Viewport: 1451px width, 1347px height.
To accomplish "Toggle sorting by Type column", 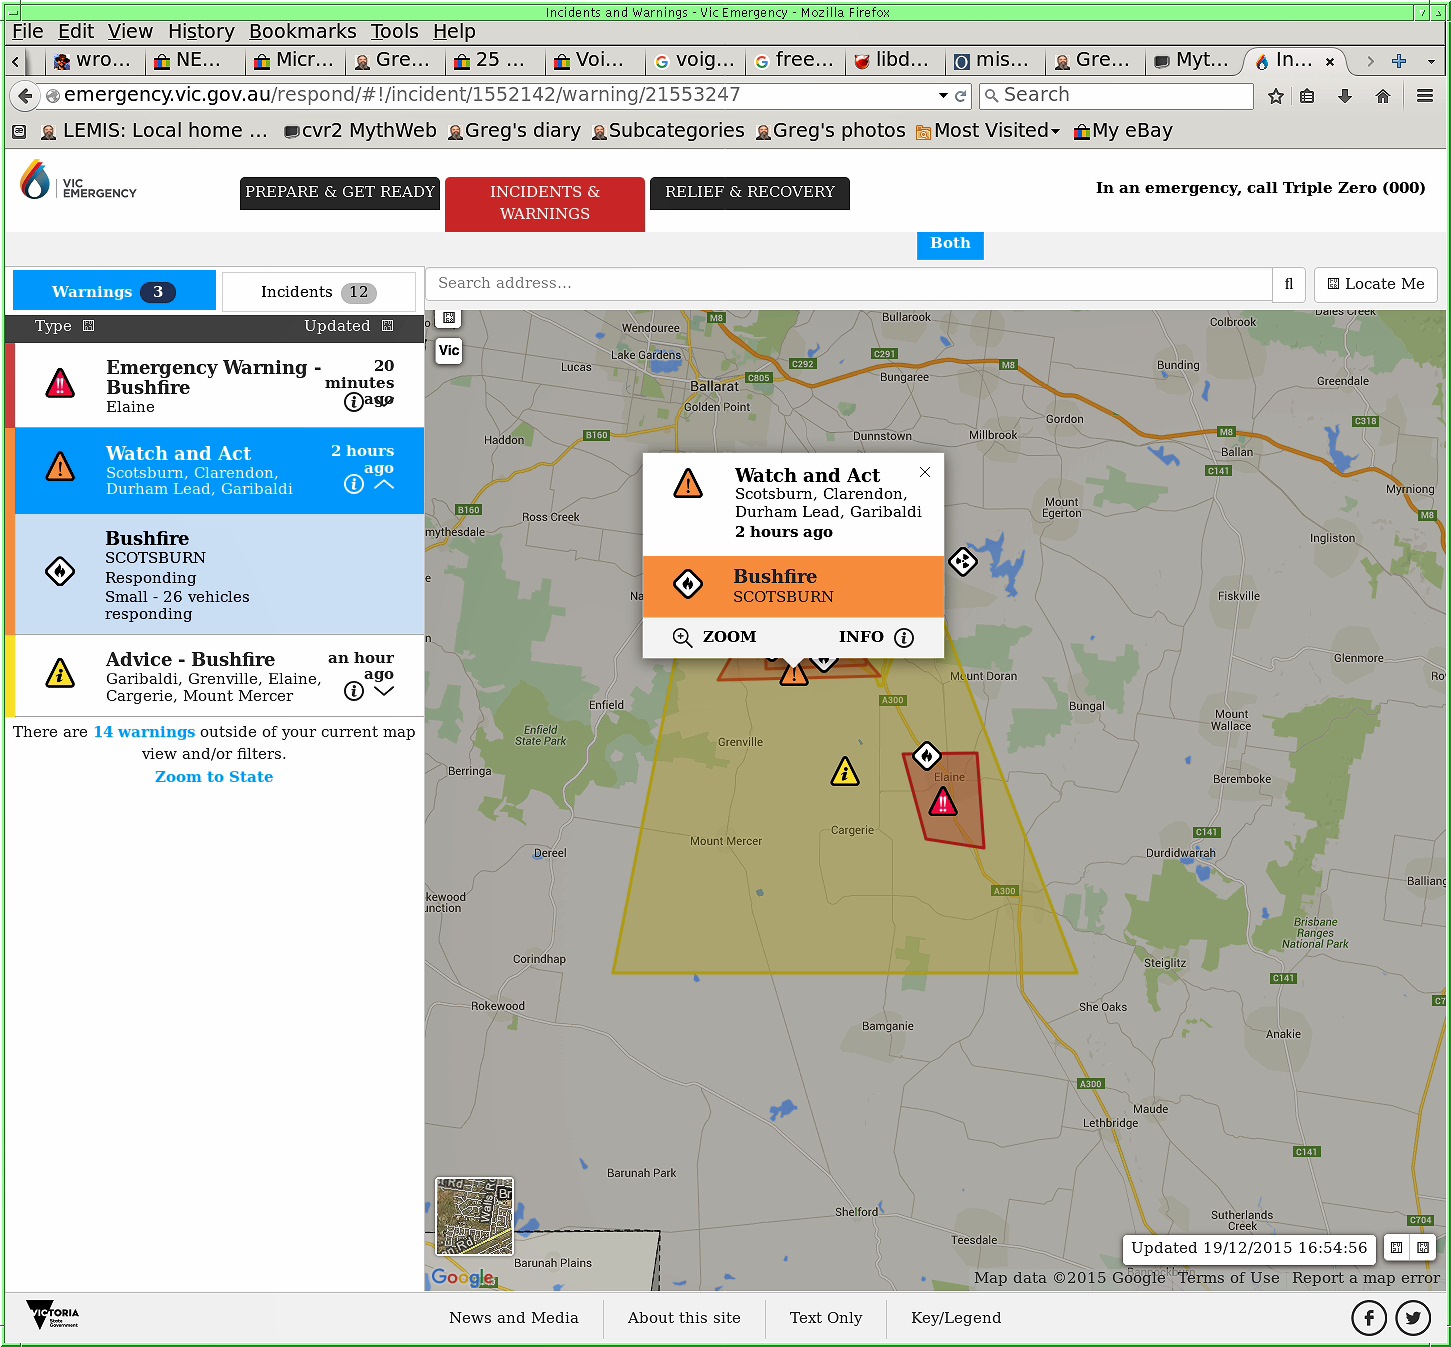I will point(64,326).
